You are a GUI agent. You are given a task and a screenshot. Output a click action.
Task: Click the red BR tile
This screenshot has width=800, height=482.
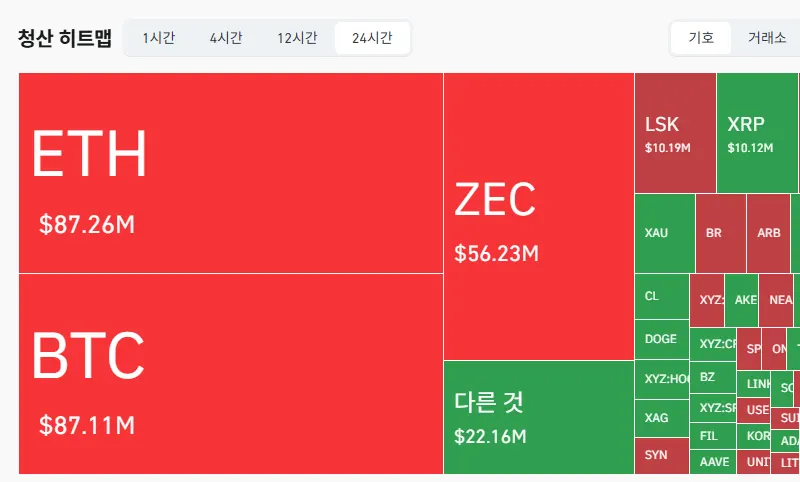[720, 233]
